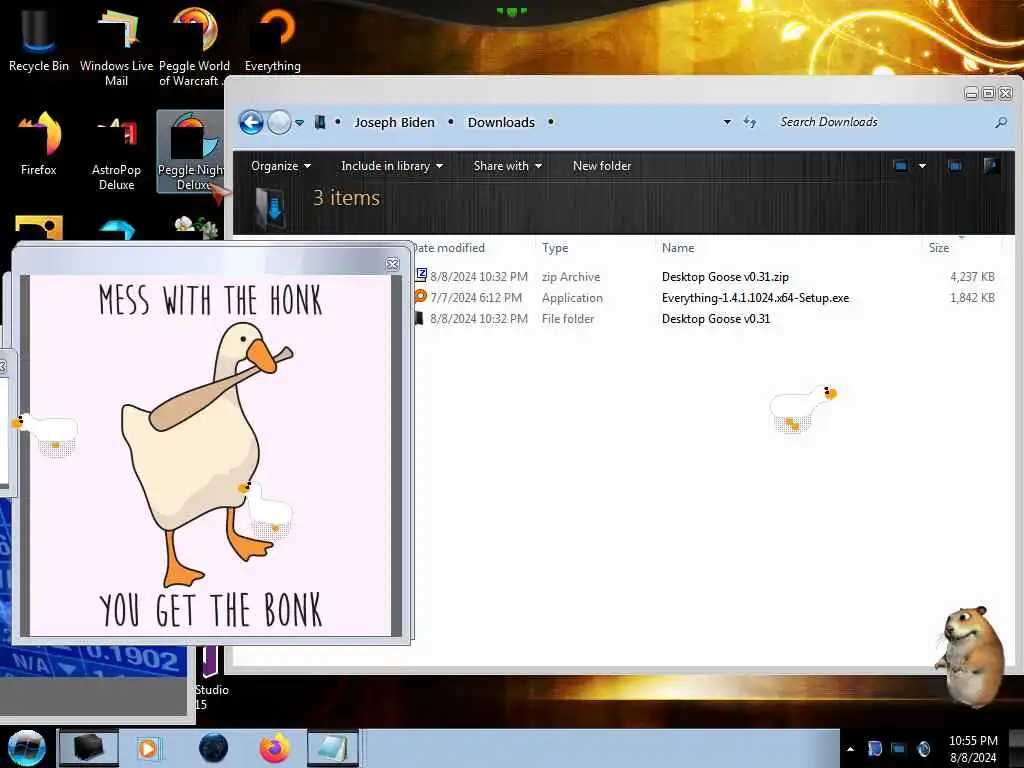Select the Desktop Goose v0.31 folder
Viewport: 1024px width, 768px height.
716,319
